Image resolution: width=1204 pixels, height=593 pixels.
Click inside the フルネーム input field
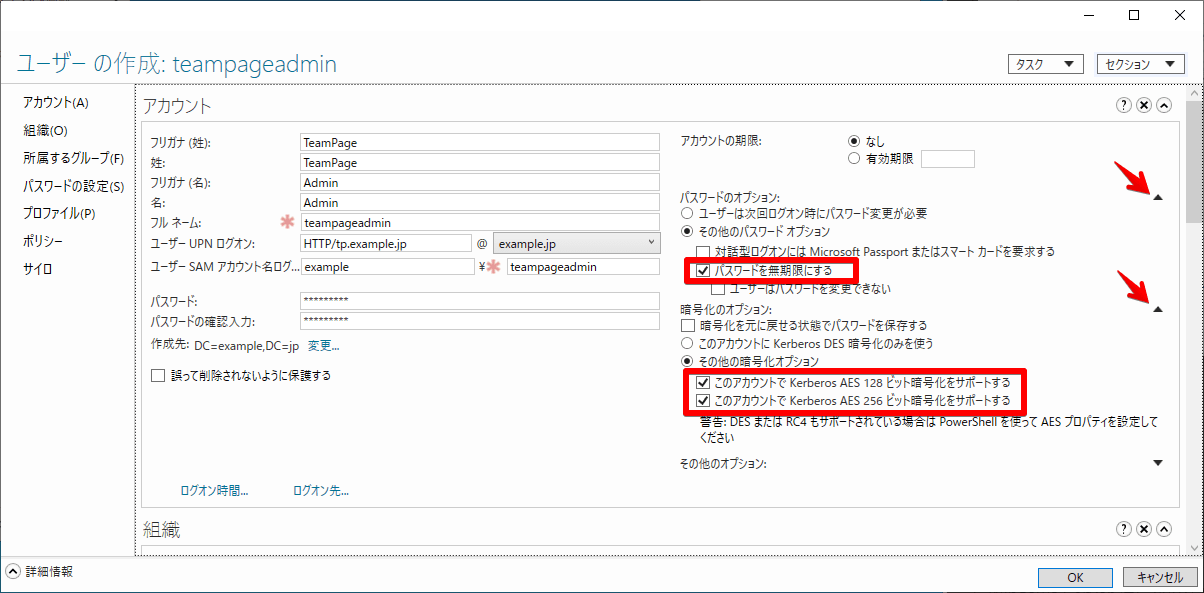tap(480, 222)
